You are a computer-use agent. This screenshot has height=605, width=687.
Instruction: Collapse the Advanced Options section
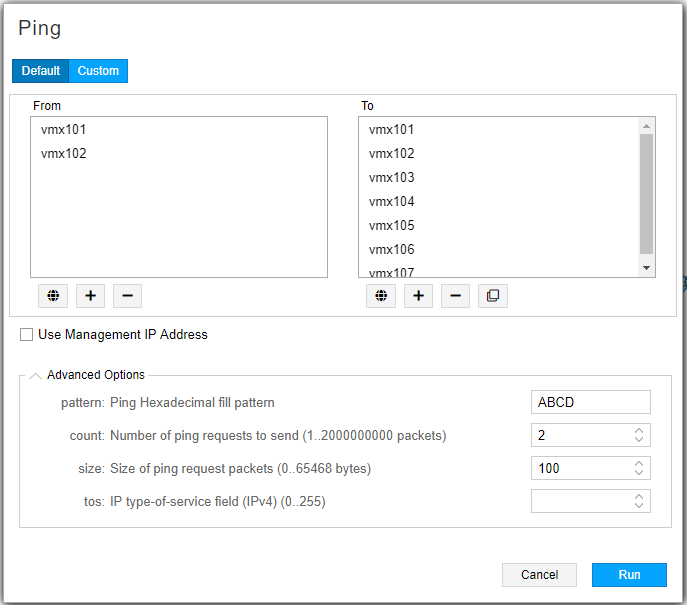pyautogui.click(x=36, y=376)
